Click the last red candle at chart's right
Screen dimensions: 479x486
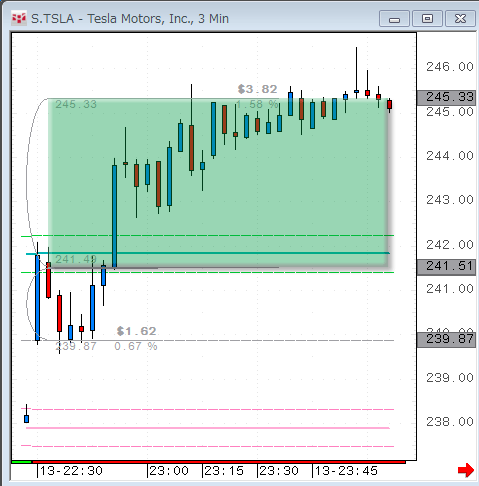tap(389, 105)
